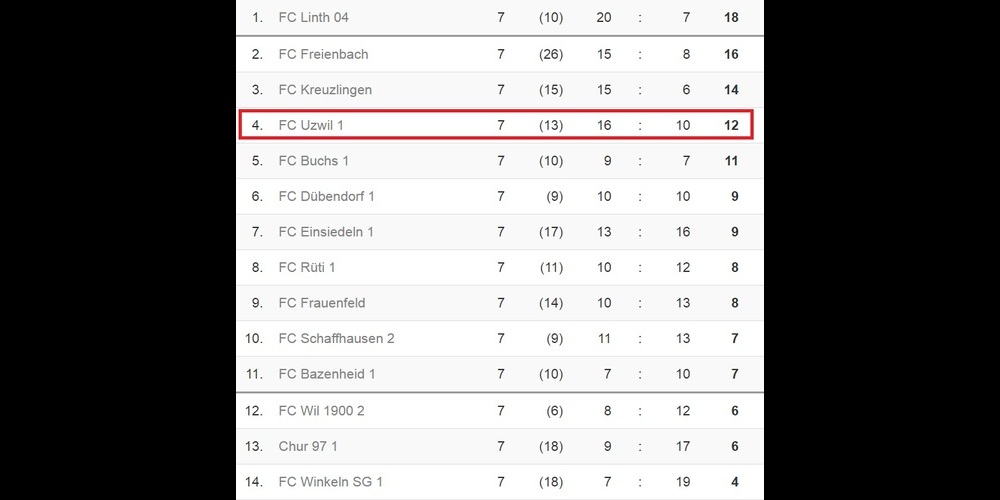The image size is (1000, 500).
Task: Click on FC Rüti 1
Action: (x=307, y=268)
